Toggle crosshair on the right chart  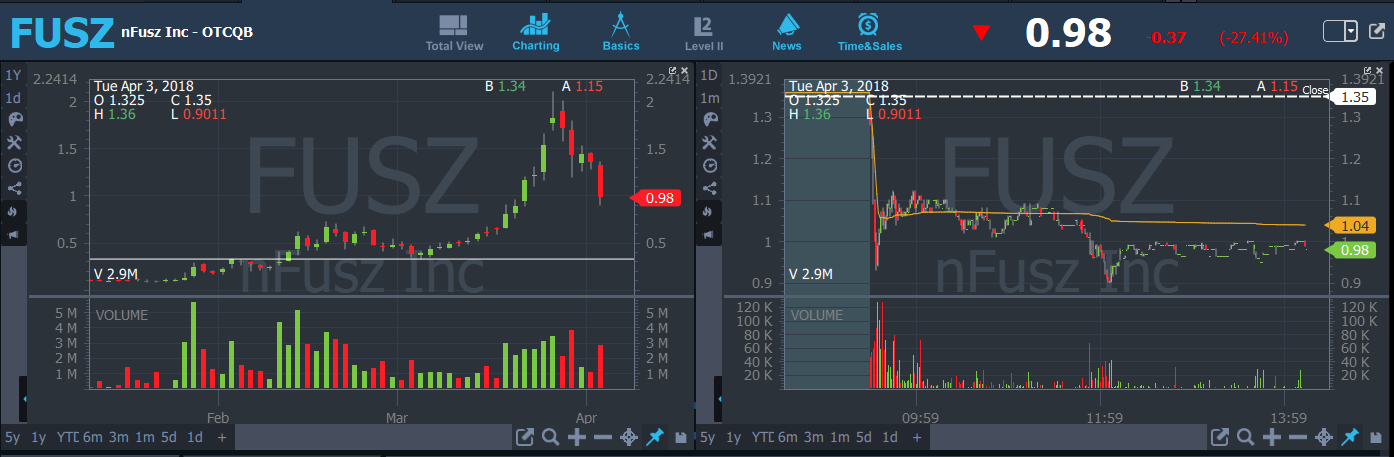click(x=1323, y=437)
